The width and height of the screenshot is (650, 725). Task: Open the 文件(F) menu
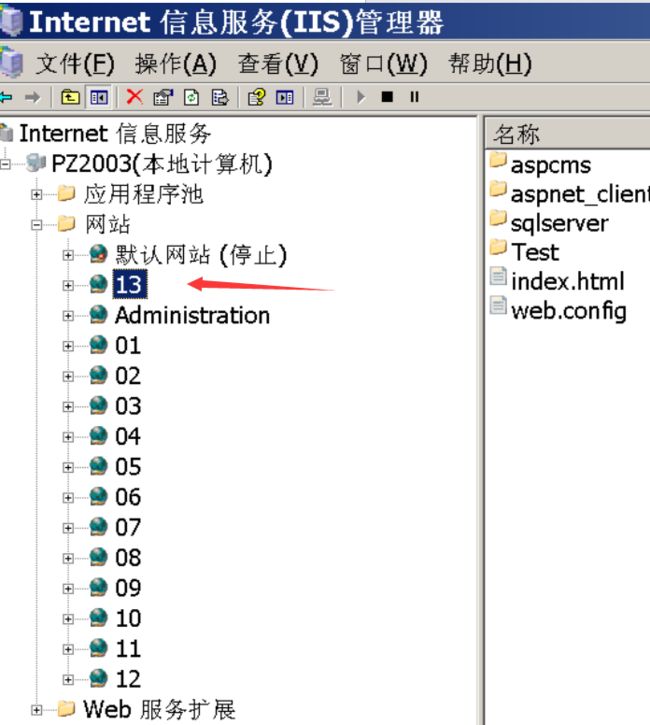[x=75, y=64]
